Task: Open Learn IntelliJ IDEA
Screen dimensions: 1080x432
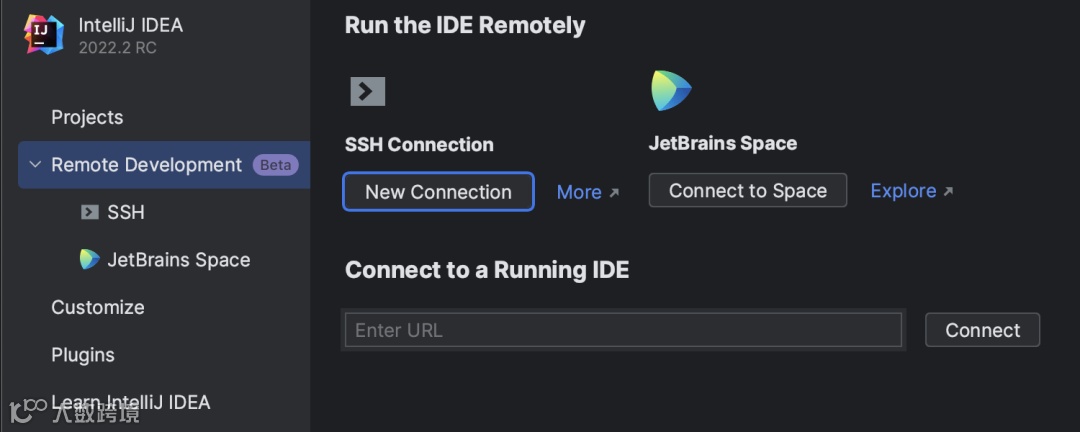Action: point(131,402)
